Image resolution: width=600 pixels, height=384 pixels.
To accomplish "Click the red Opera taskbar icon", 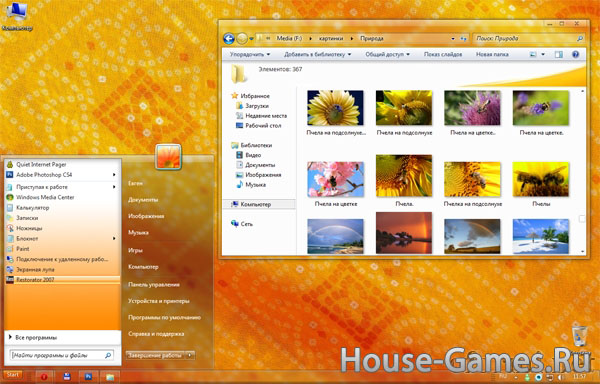I will (x=44, y=377).
